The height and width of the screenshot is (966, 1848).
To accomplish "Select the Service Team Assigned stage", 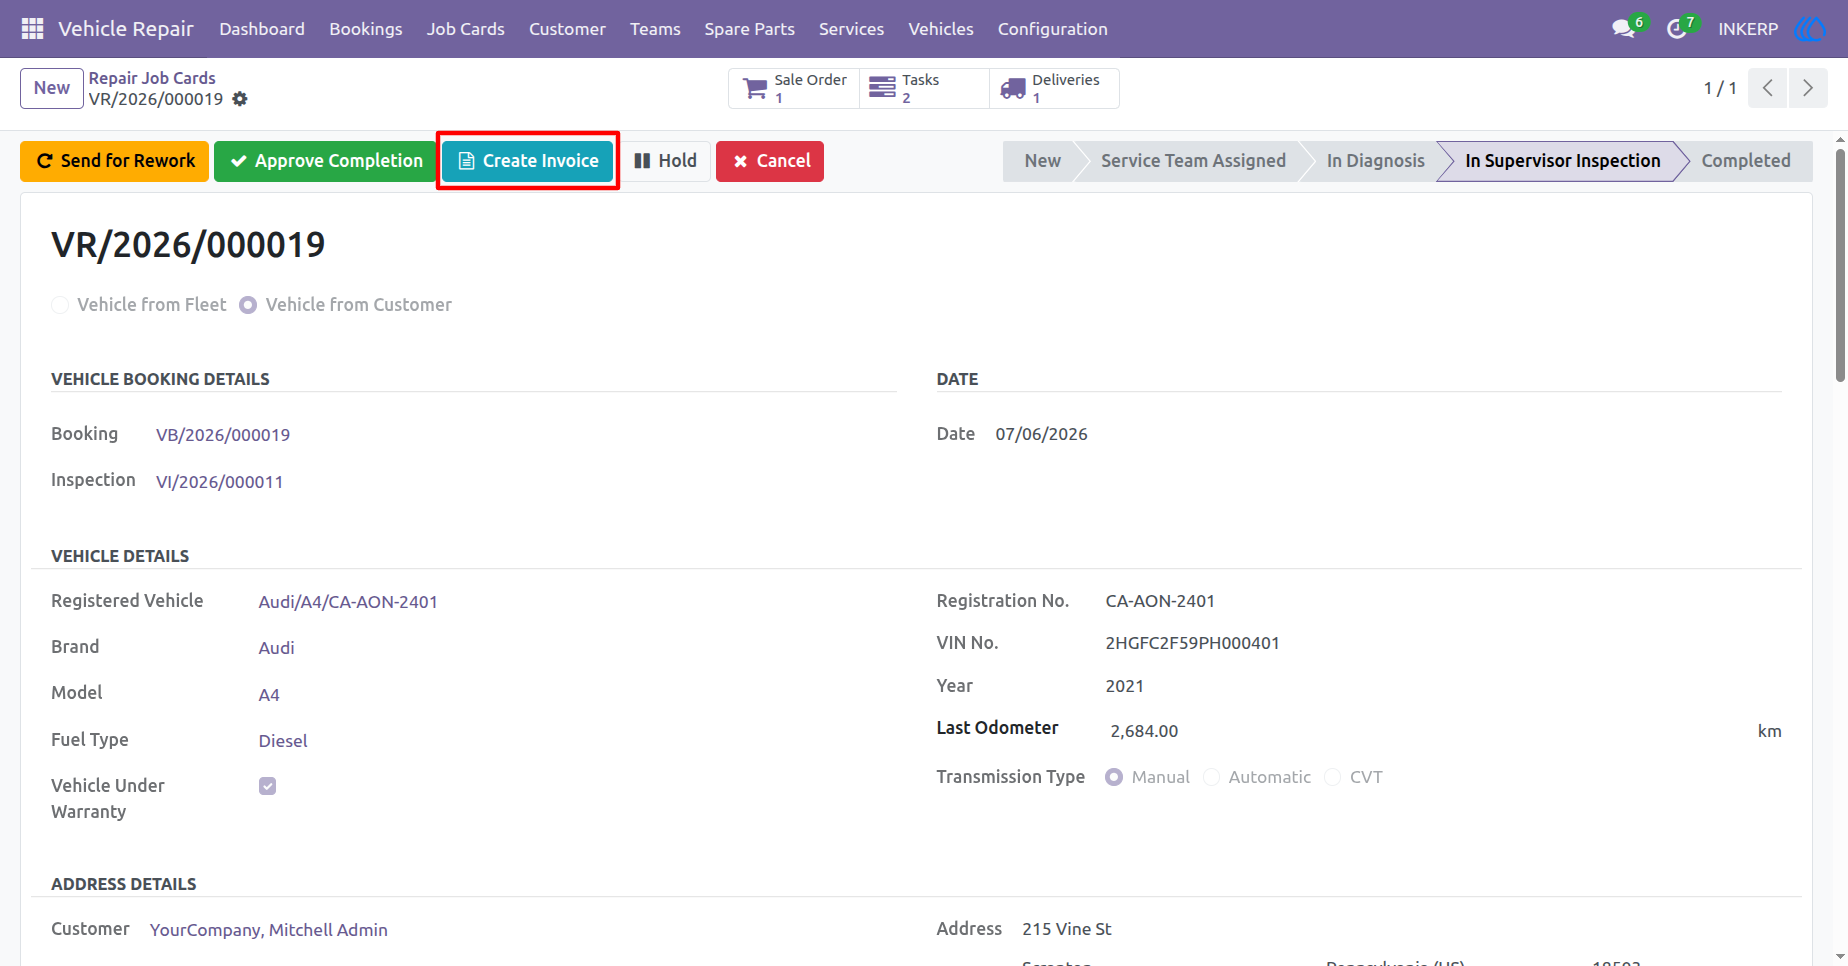I will (x=1193, y=161).
